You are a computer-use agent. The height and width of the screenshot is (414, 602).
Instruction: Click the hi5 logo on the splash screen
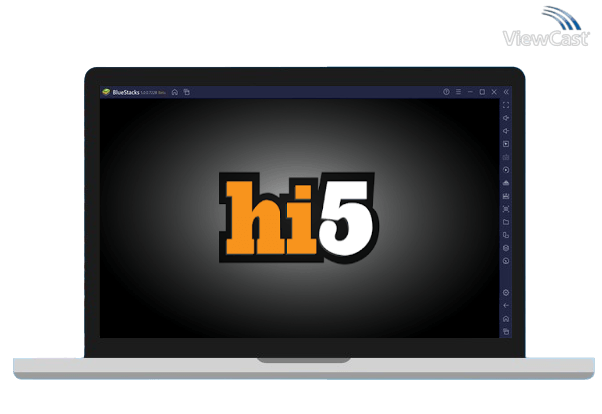pyautogui.click(x=299, y=218)
